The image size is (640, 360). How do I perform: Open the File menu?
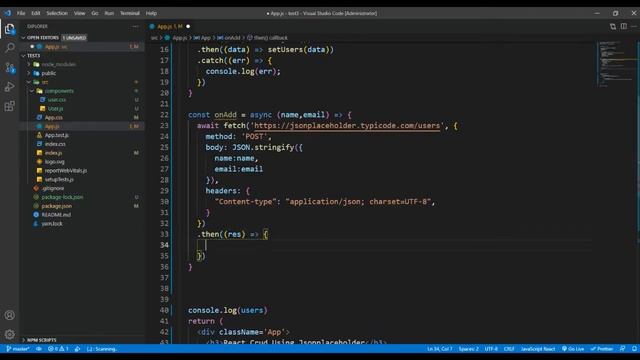pyautogui.click(x=21, y=13)
